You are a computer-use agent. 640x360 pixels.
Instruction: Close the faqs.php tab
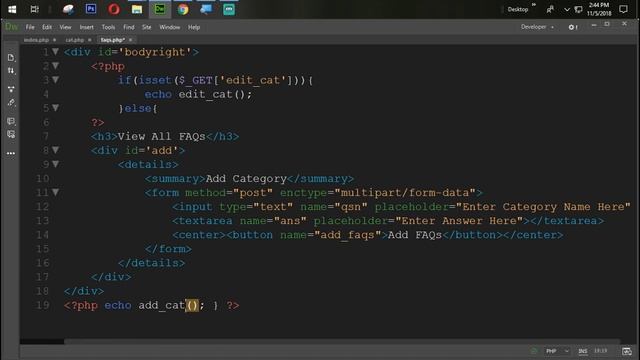tap(131, 40)
